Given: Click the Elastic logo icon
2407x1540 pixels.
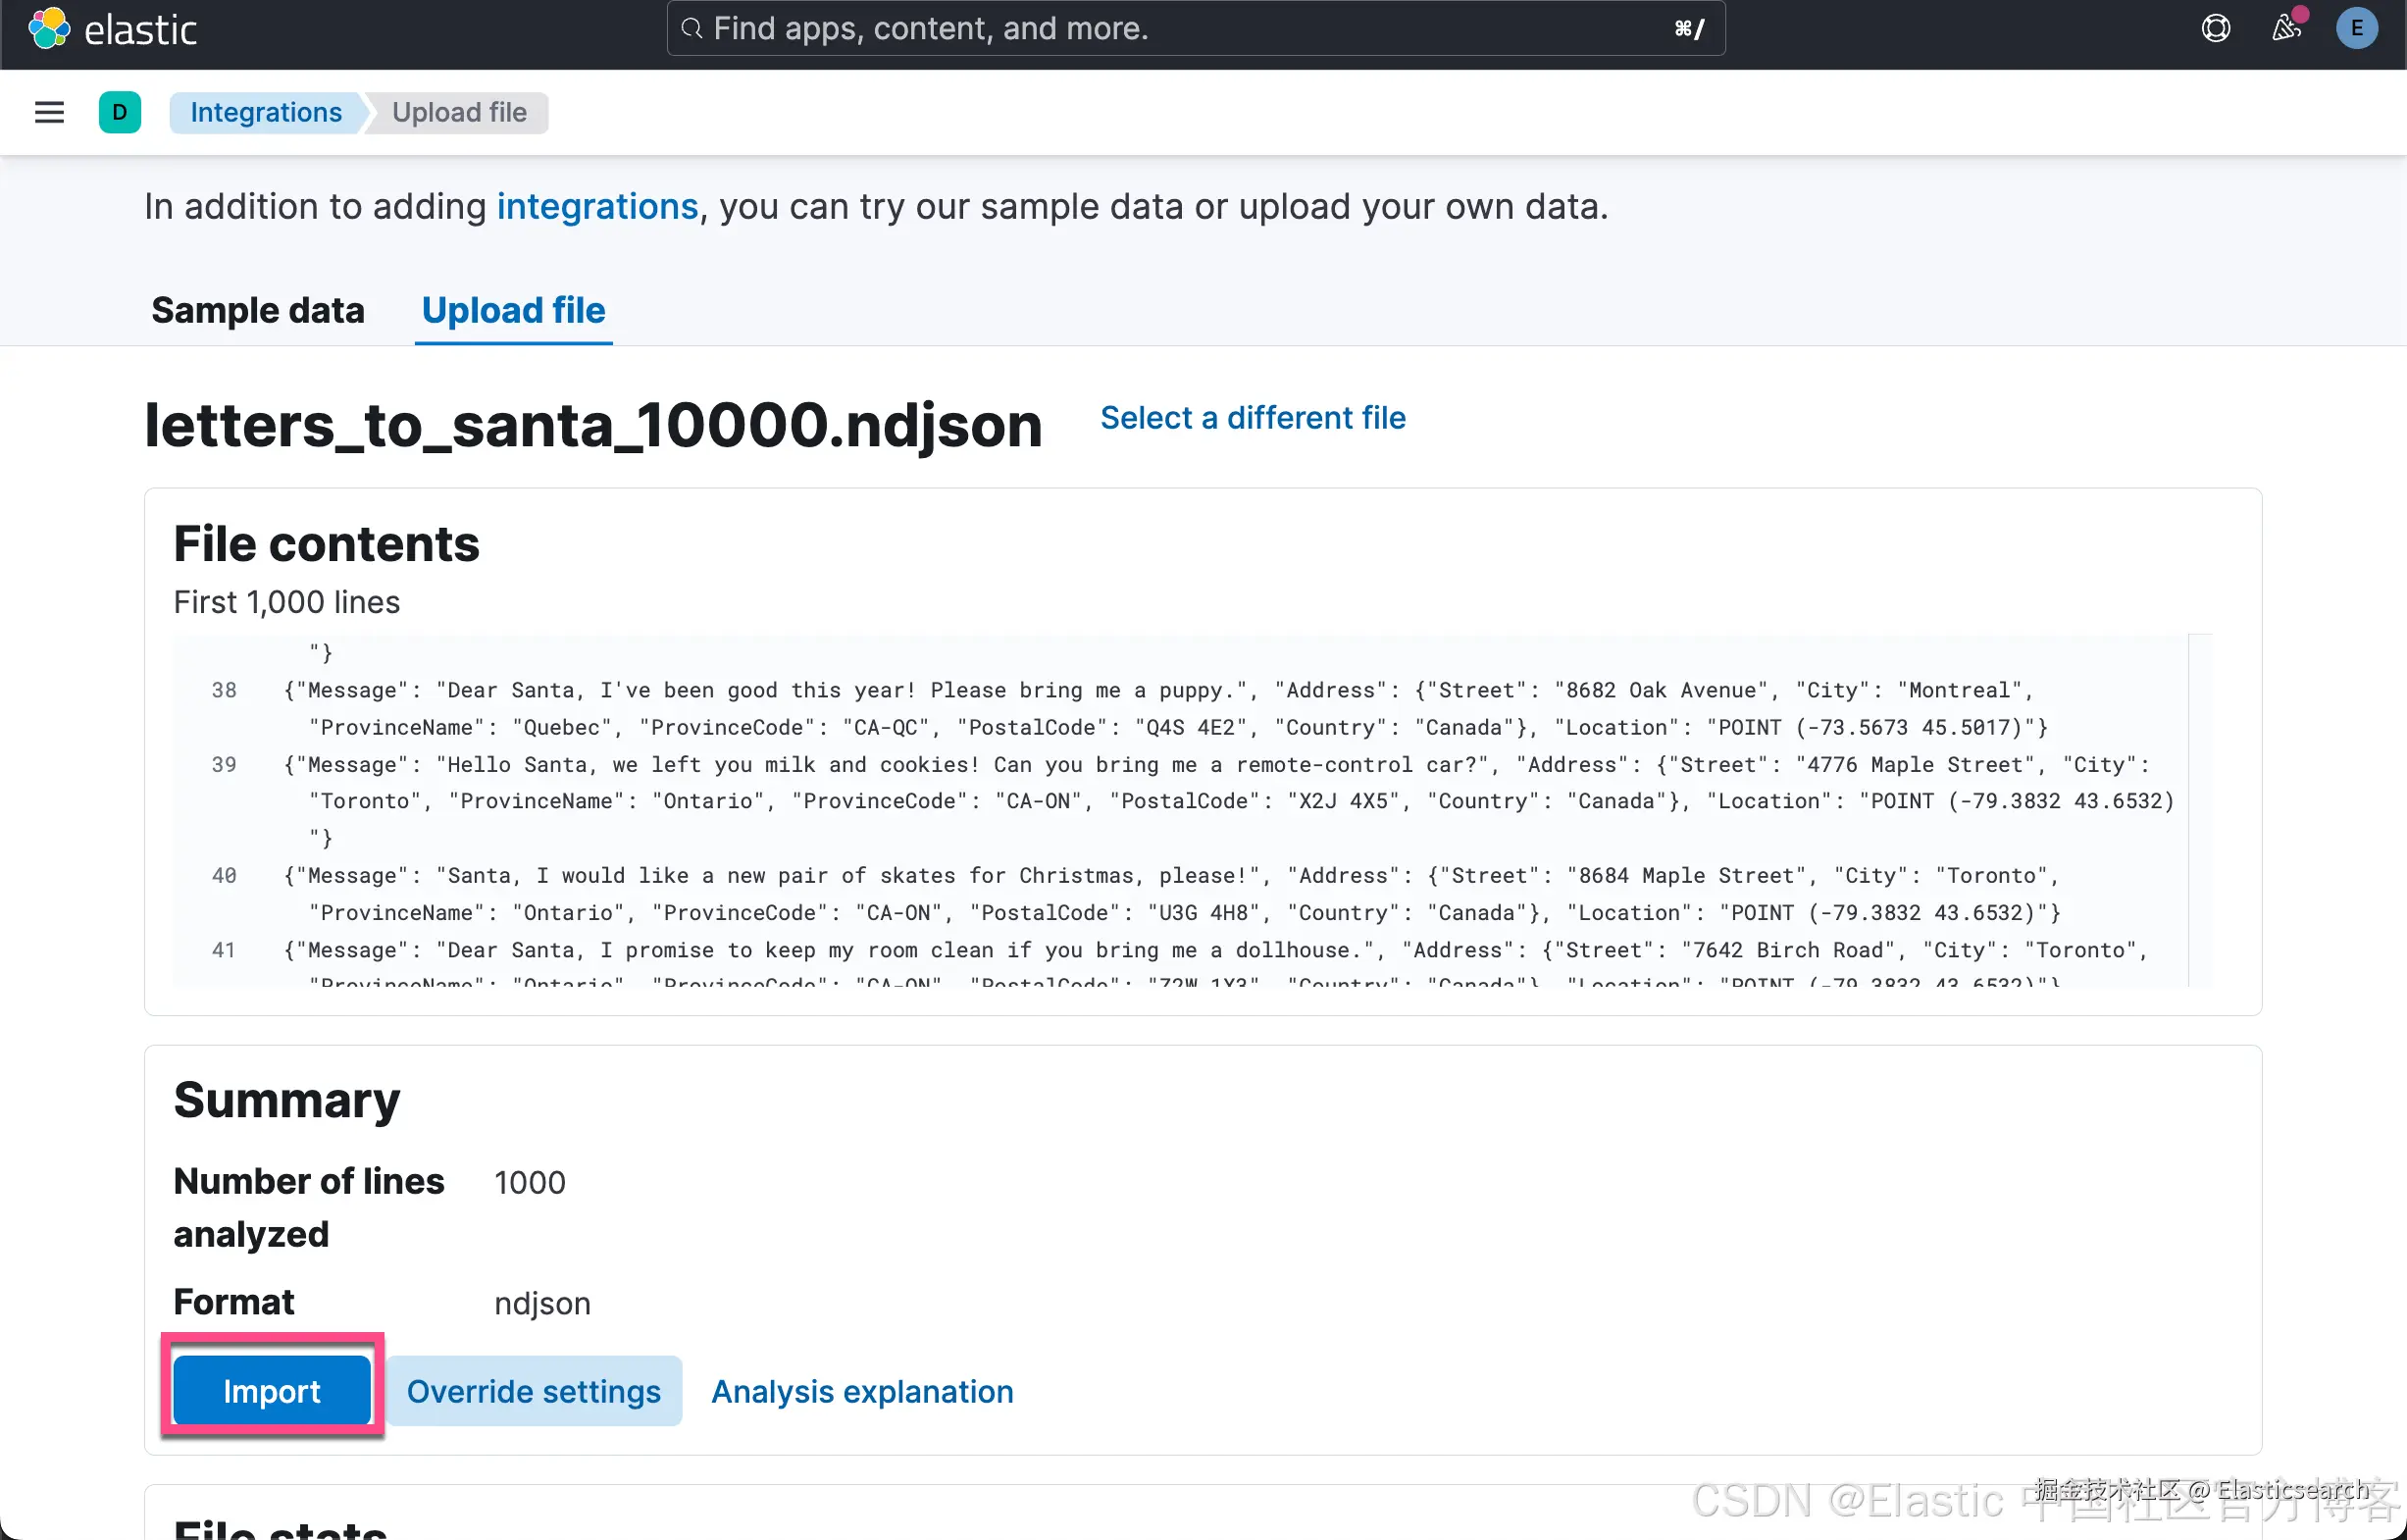Looking at the screenshot, I should point(48,28).
